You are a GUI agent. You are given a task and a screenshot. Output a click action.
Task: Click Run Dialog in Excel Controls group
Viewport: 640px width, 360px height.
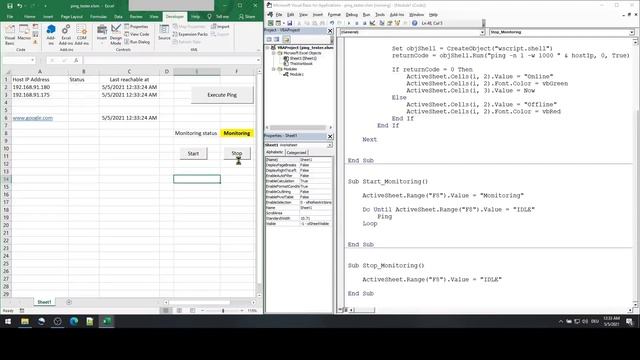pos(137,42)
